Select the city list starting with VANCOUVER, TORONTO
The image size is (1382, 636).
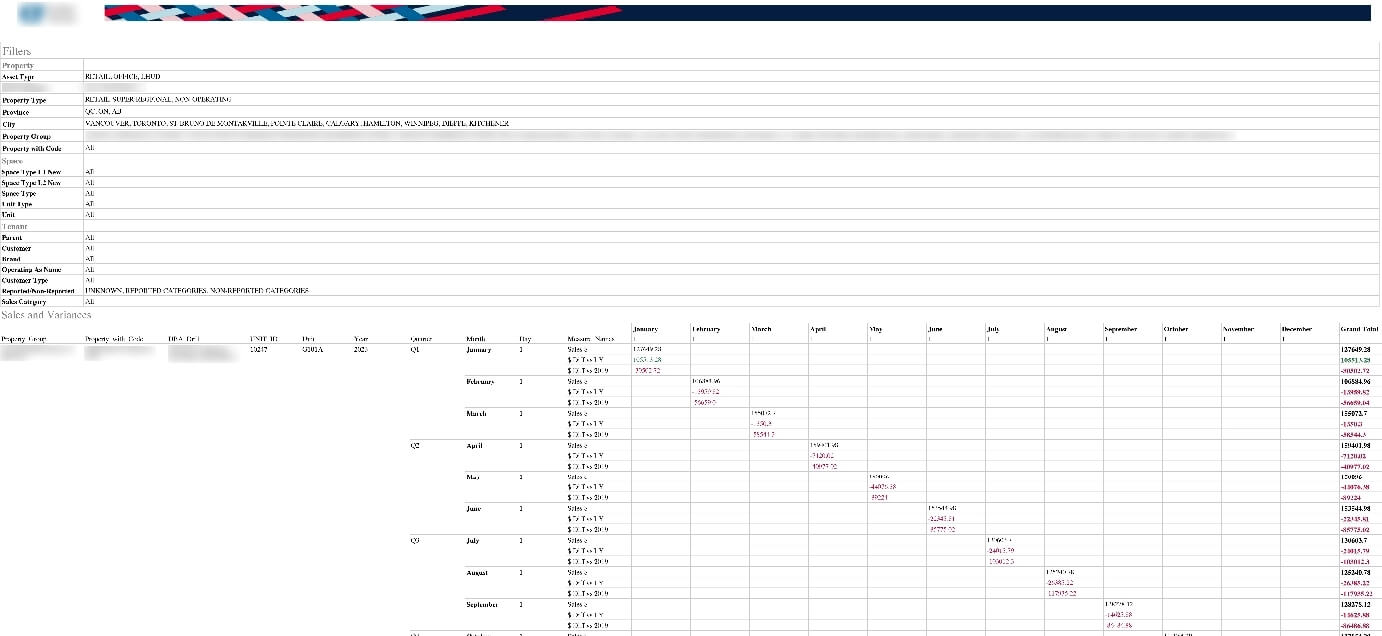pos(297,124)
